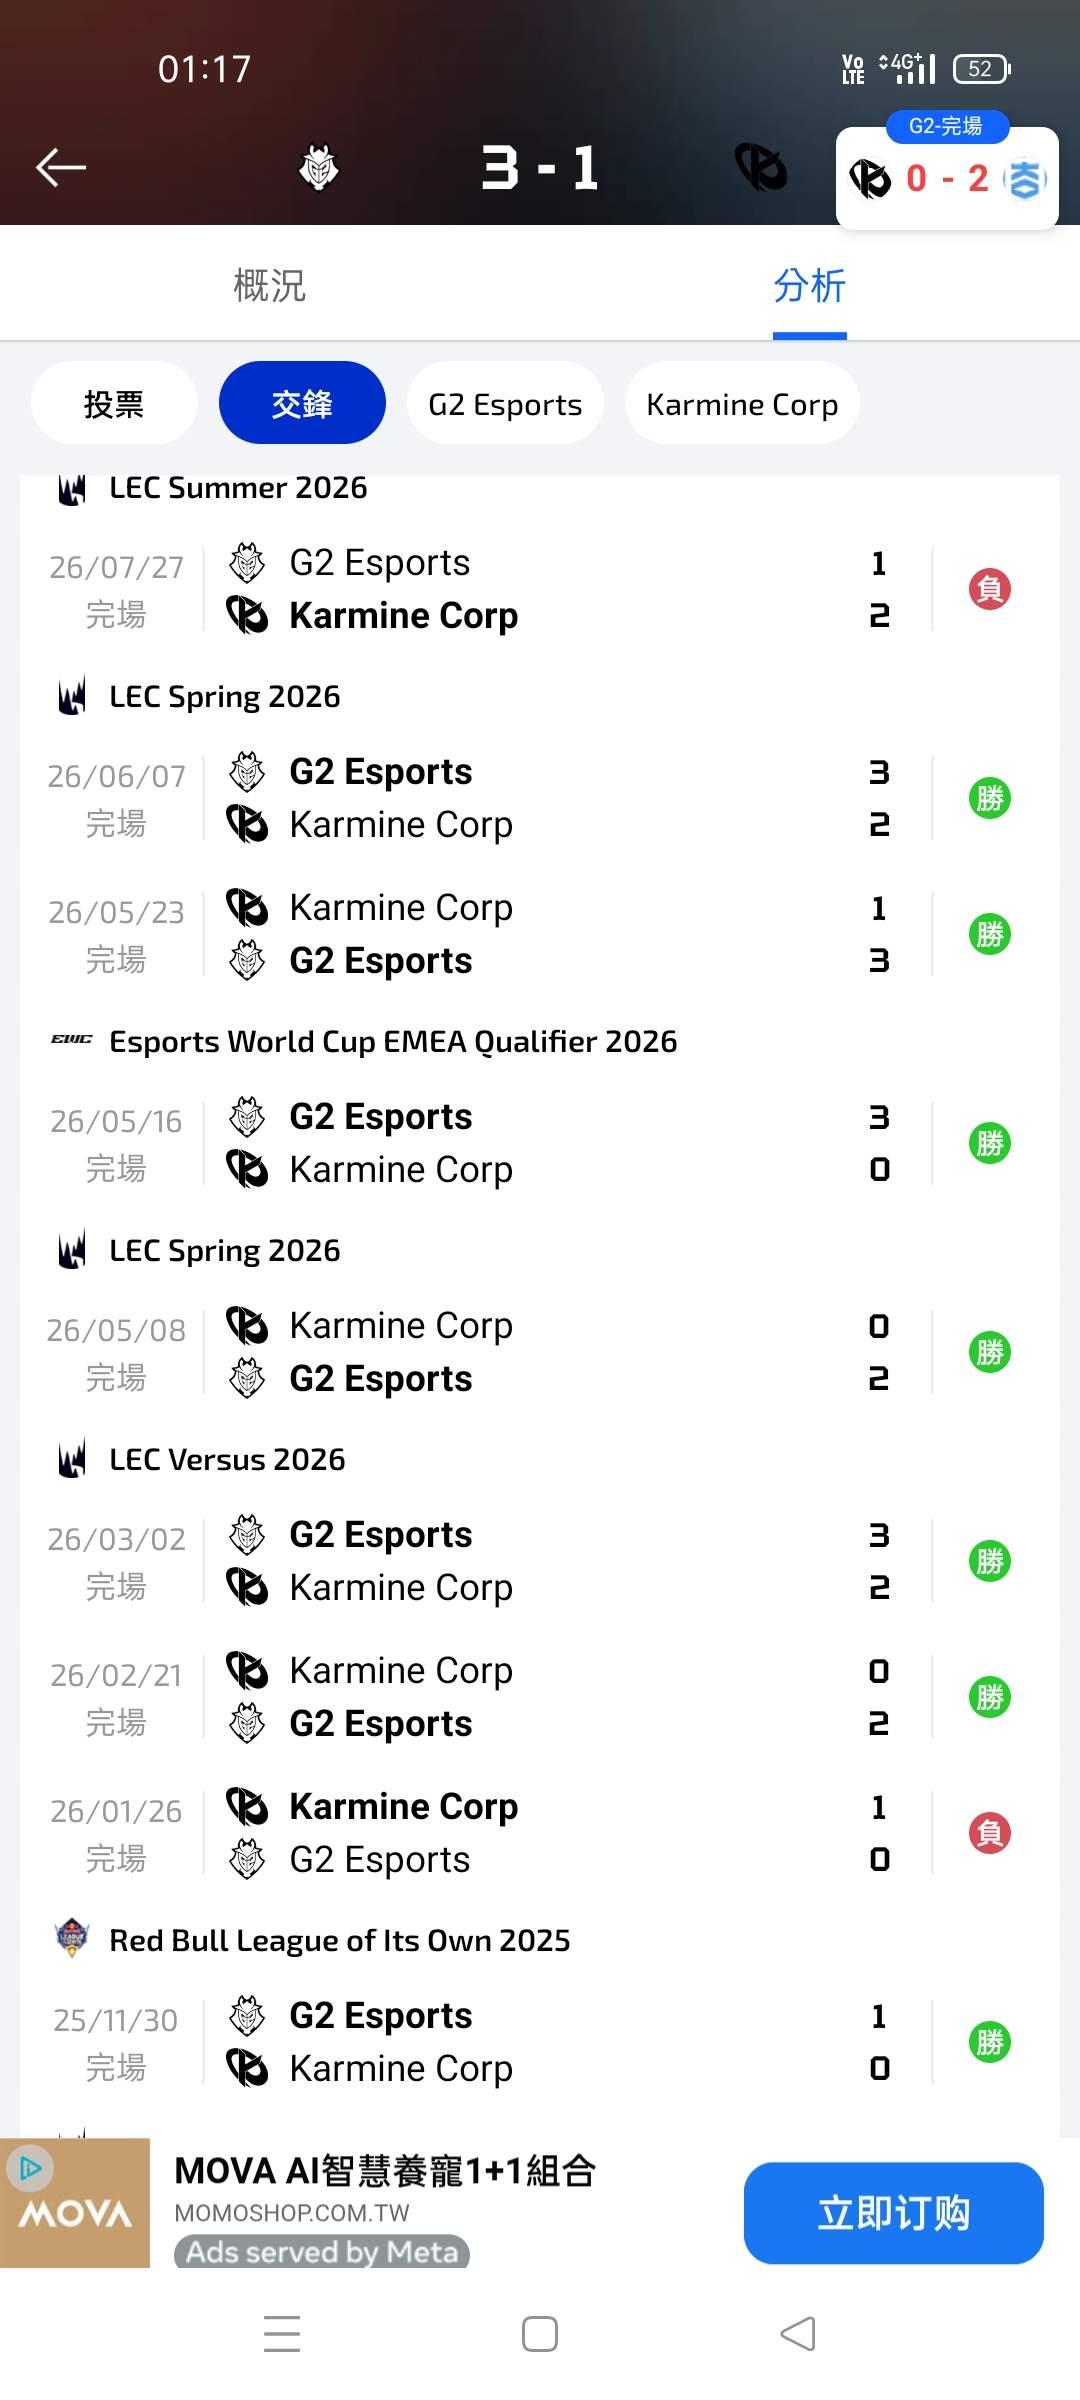Tap Android back triangle button
Viewport: 1080px width, 2400px height.
pyautogui.click(x=798, y=2334)
